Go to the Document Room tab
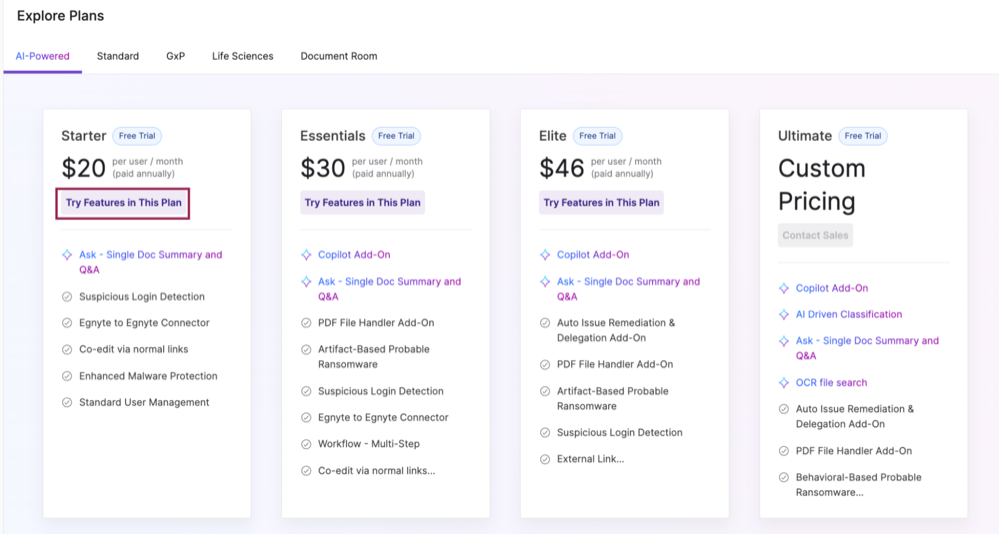 339,56
